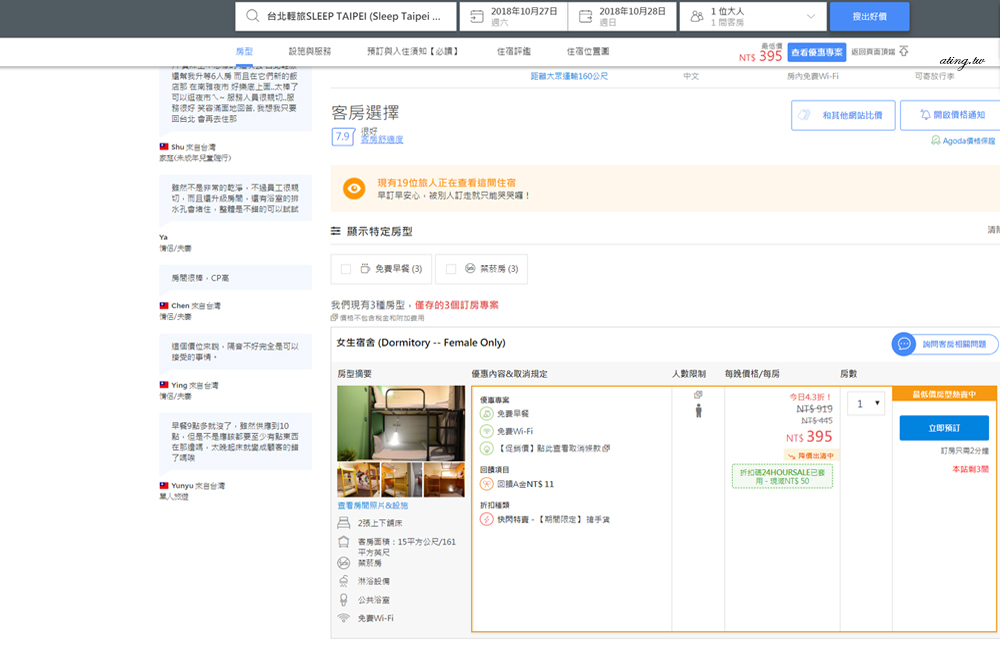This screenshot has width=1000, height=650.
Task: Tick the 禁菸房 (3) filter checkbox
Action: tap(451, 269)
